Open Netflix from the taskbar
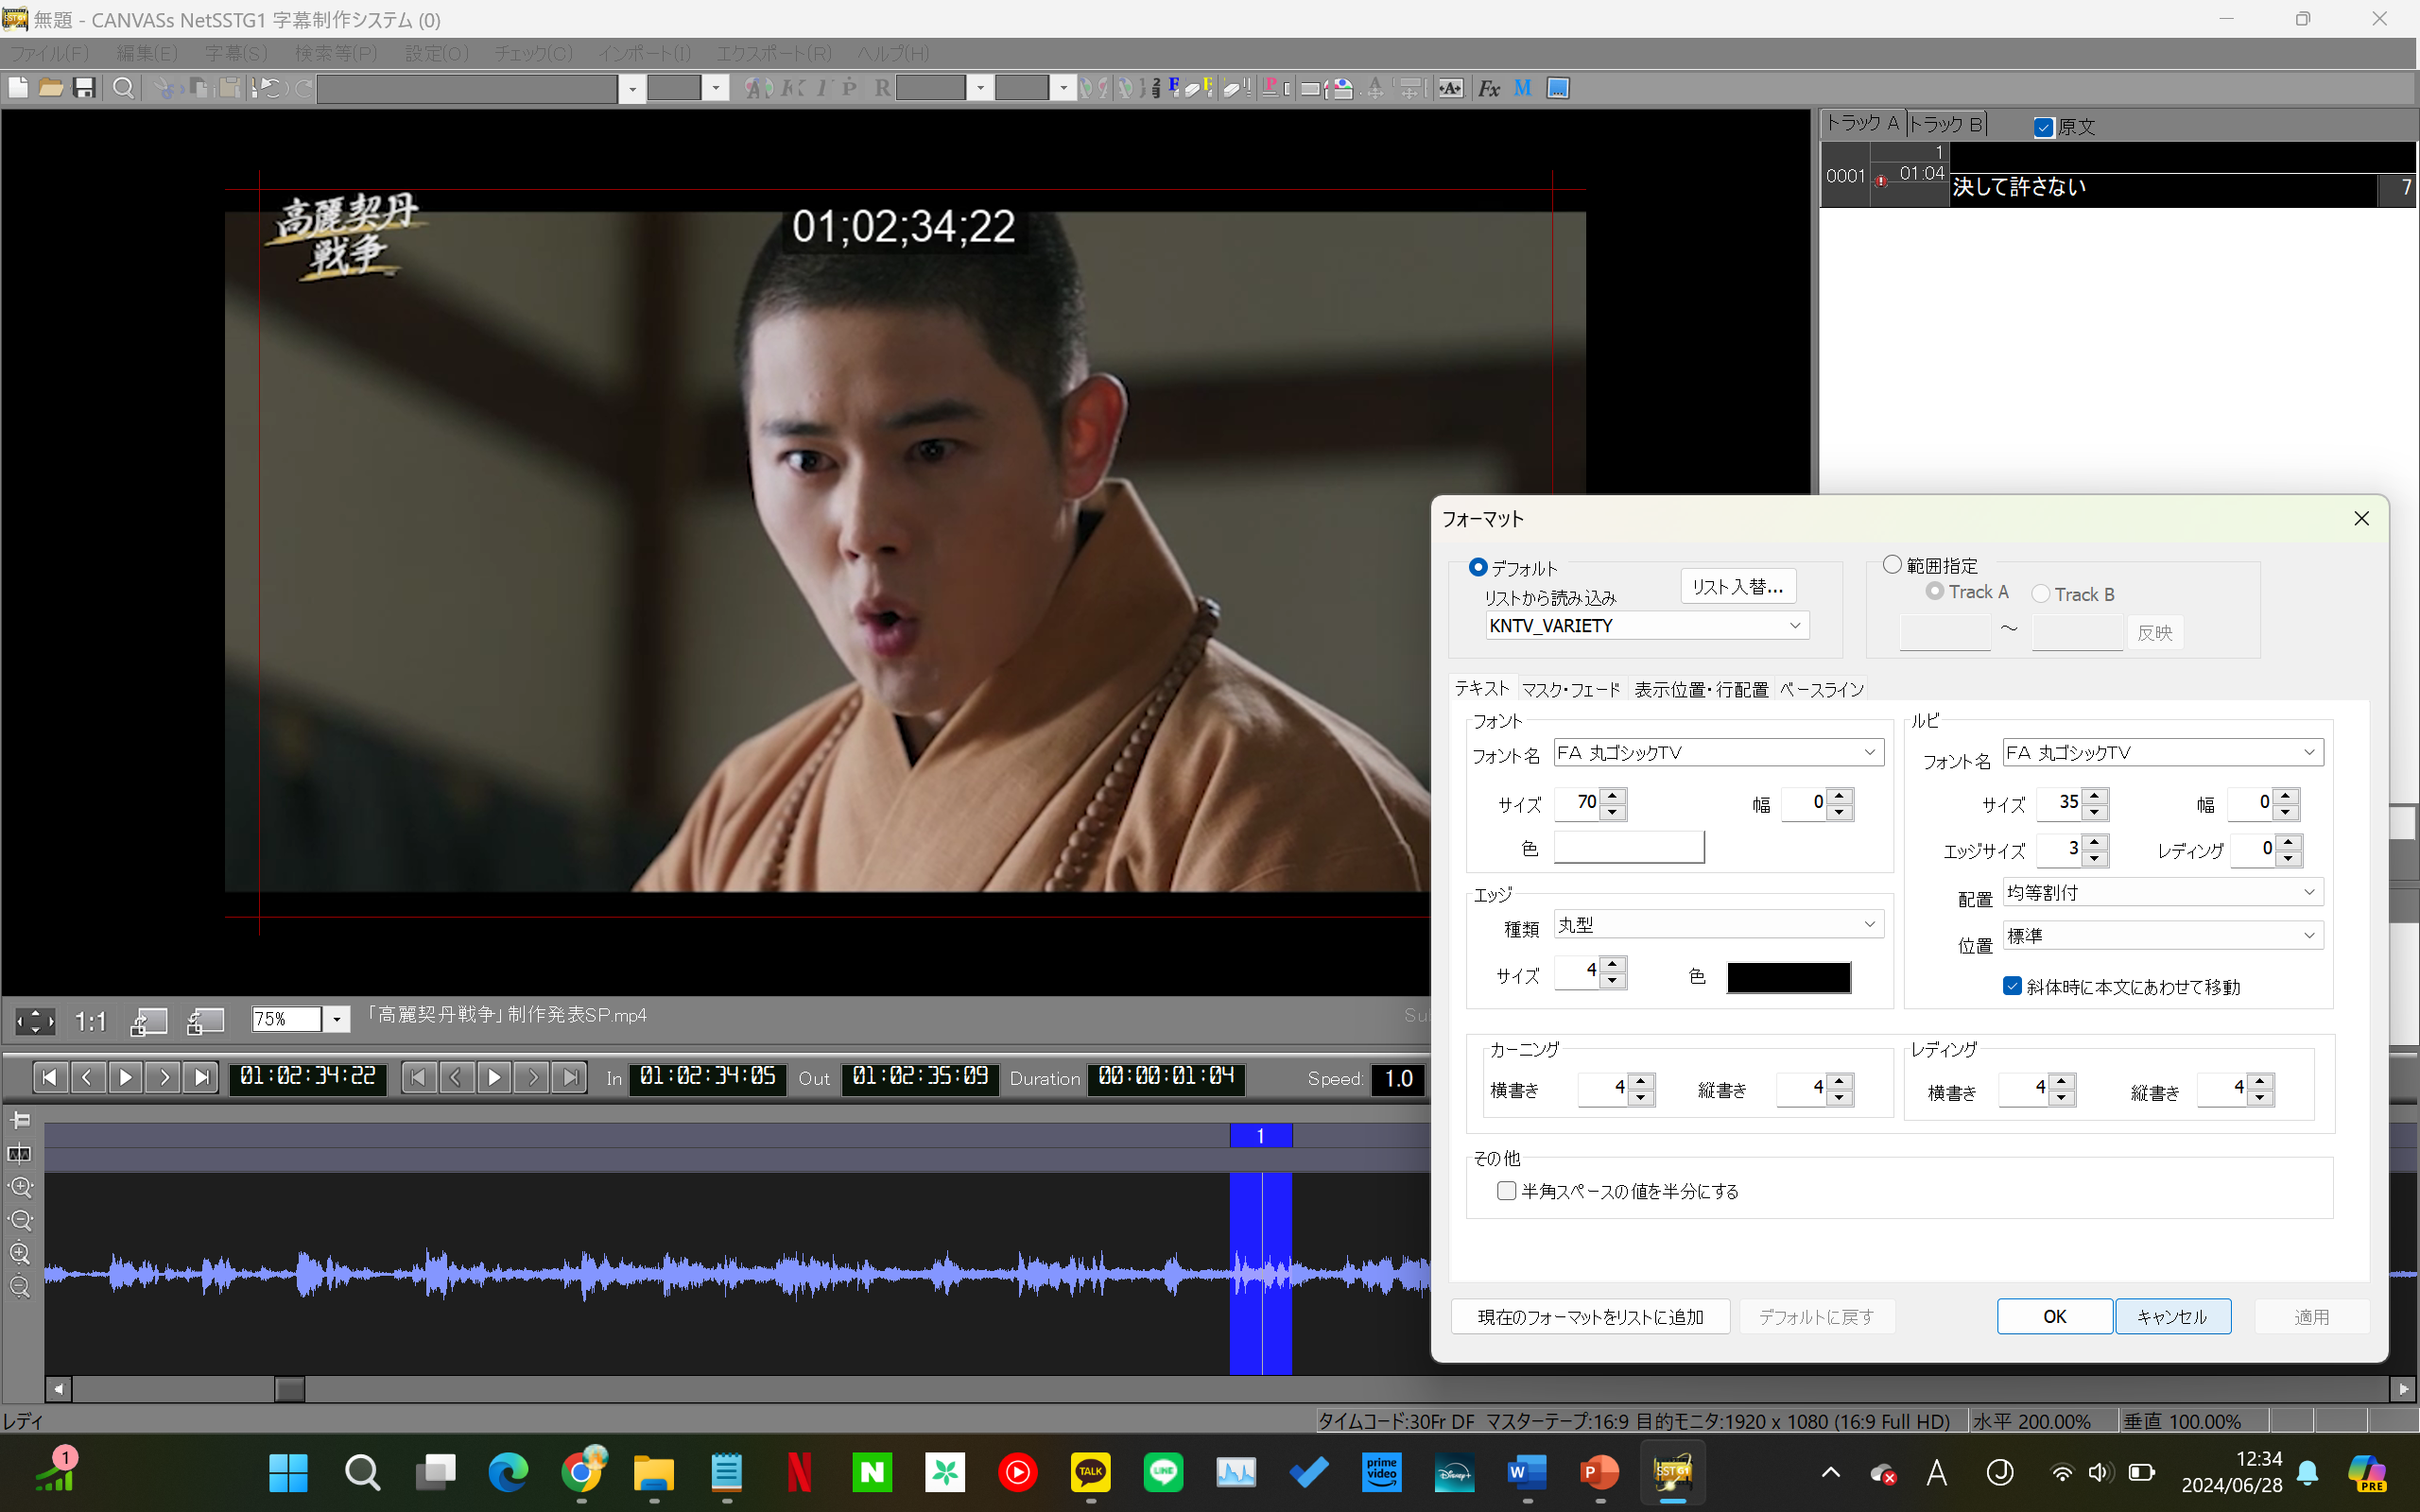Viewport: 2420px width, 1512px height. (x=799, y=1472)
